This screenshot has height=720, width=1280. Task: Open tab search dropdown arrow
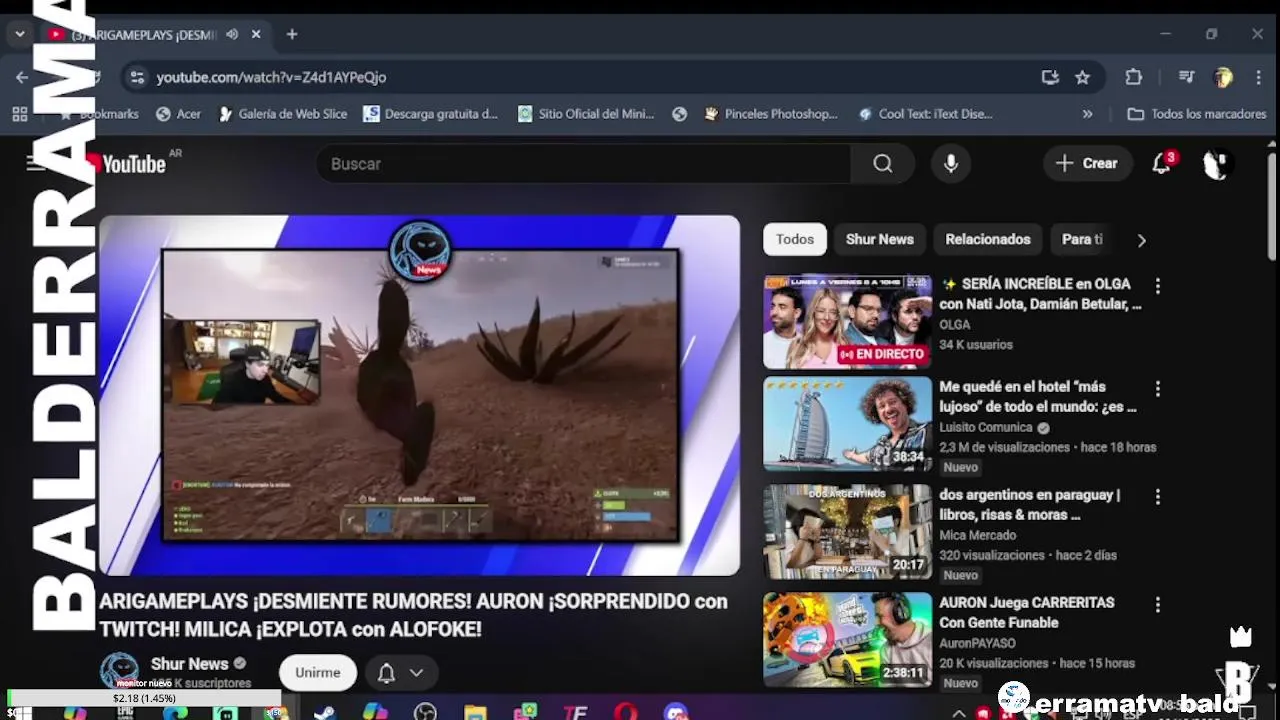click(x=20, y=34)
